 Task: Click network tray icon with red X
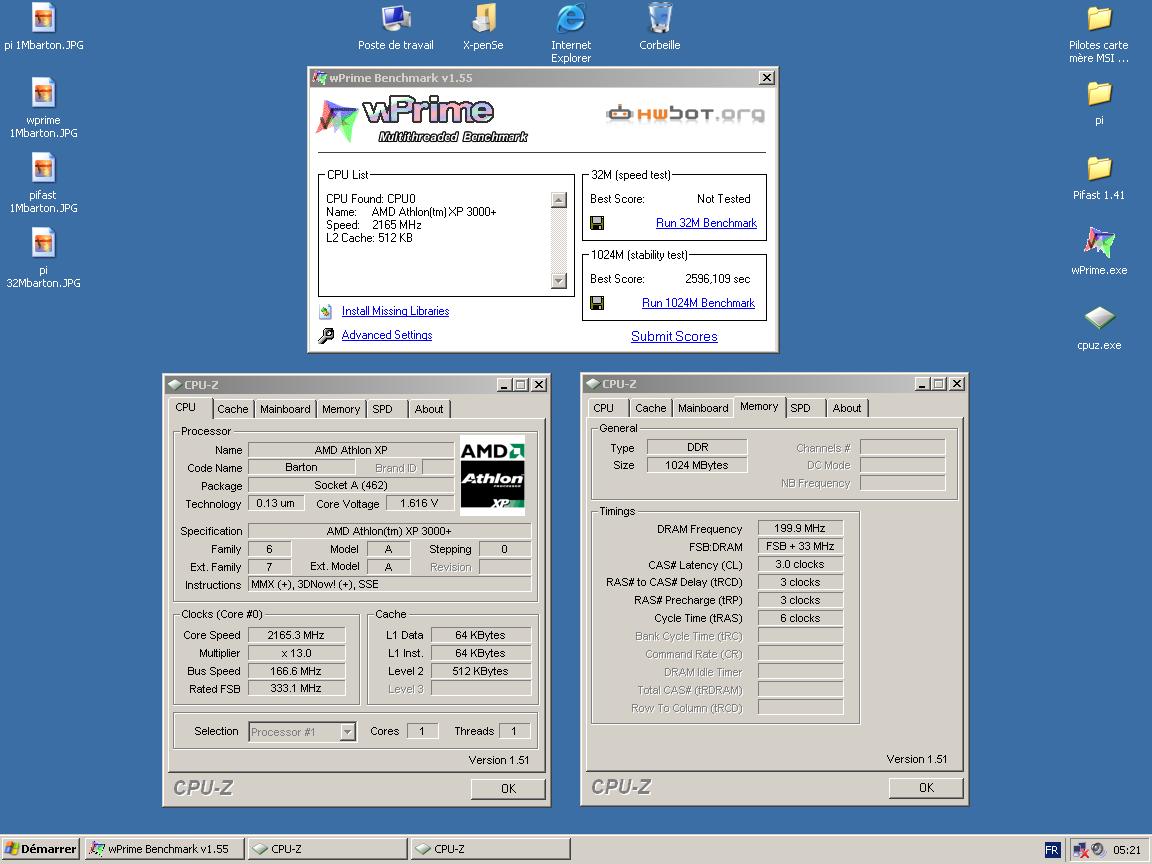pos(1081,850)
